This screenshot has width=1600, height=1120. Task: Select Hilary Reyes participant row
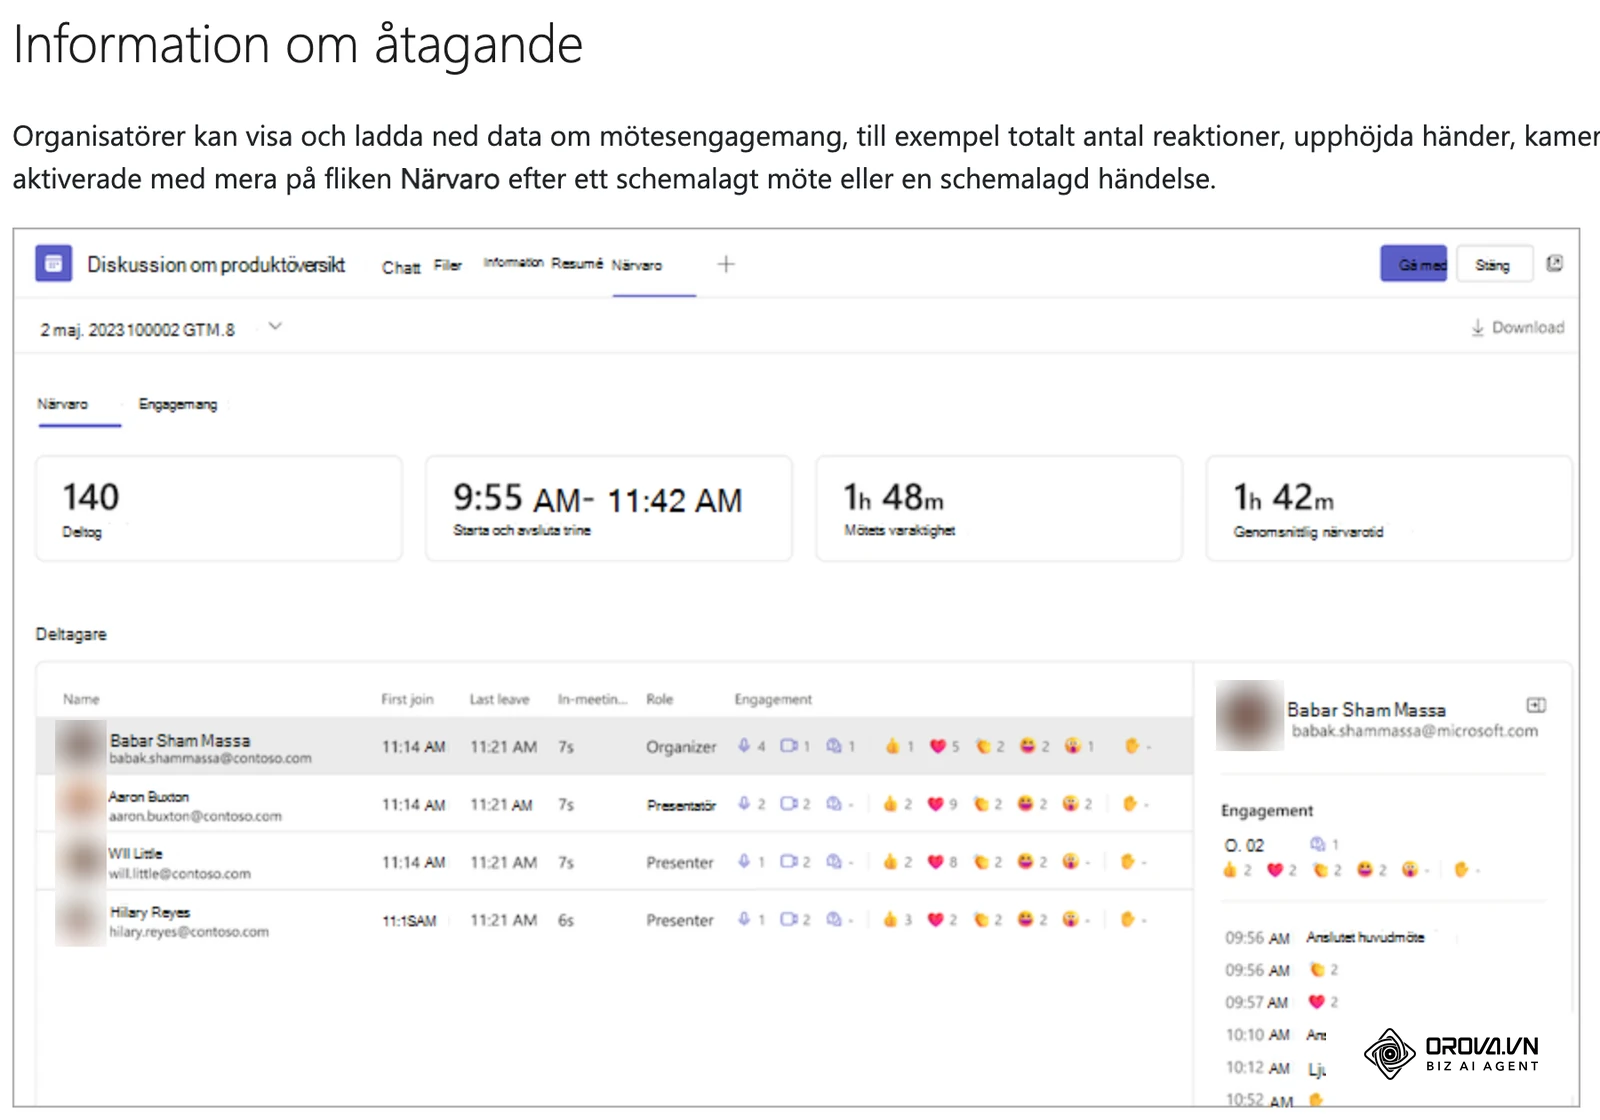point(614,920)
